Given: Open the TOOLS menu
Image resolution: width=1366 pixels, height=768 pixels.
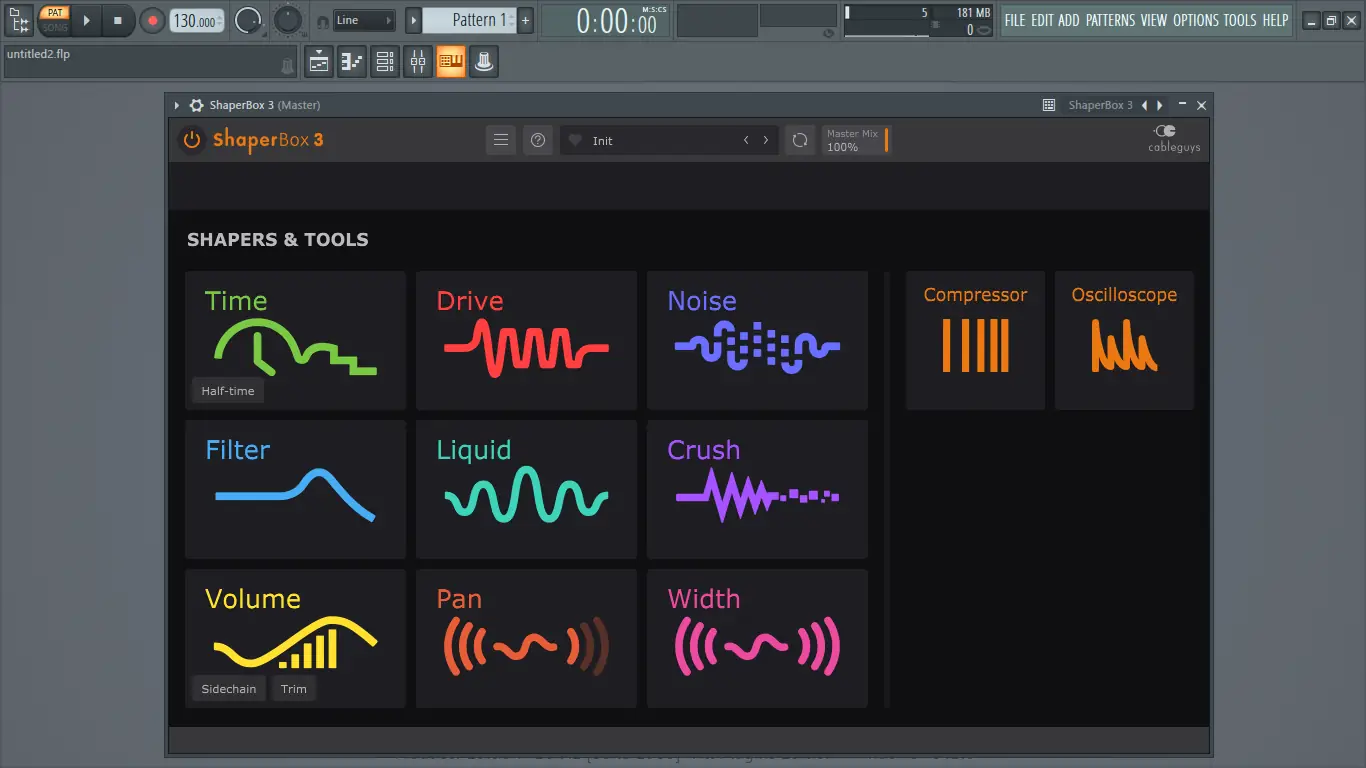Looking at the screenshot, I should click(x=1240, y=20).
